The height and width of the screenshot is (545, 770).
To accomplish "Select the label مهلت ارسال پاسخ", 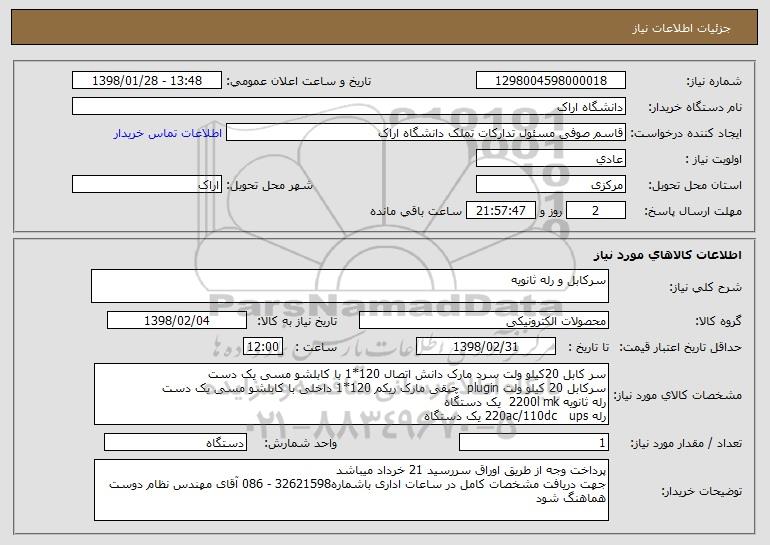I will [x=693, y=211].
